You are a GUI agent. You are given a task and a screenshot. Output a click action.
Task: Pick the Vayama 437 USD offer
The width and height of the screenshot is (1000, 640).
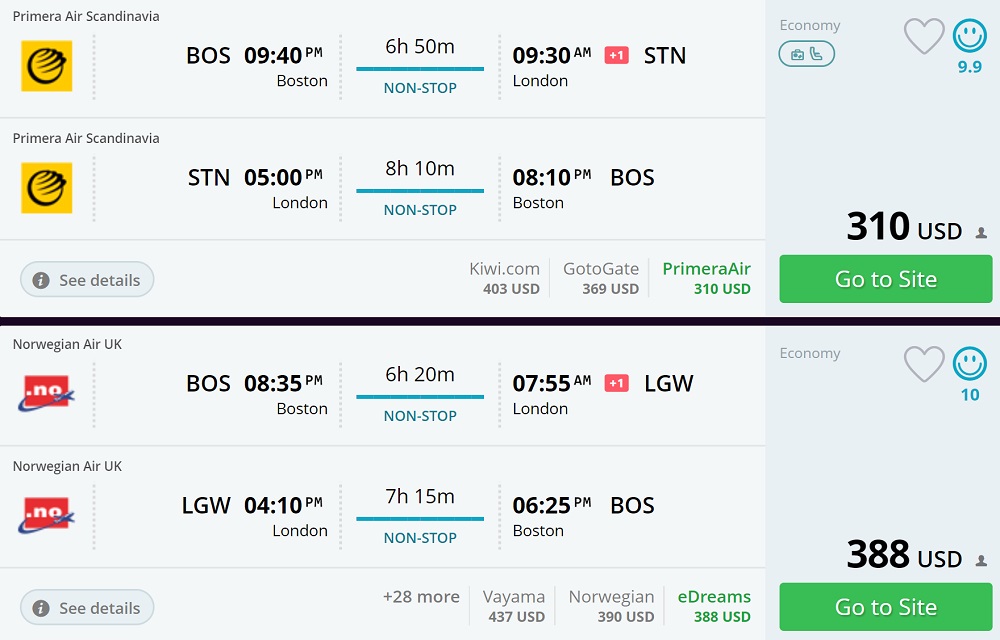[516, 606]
